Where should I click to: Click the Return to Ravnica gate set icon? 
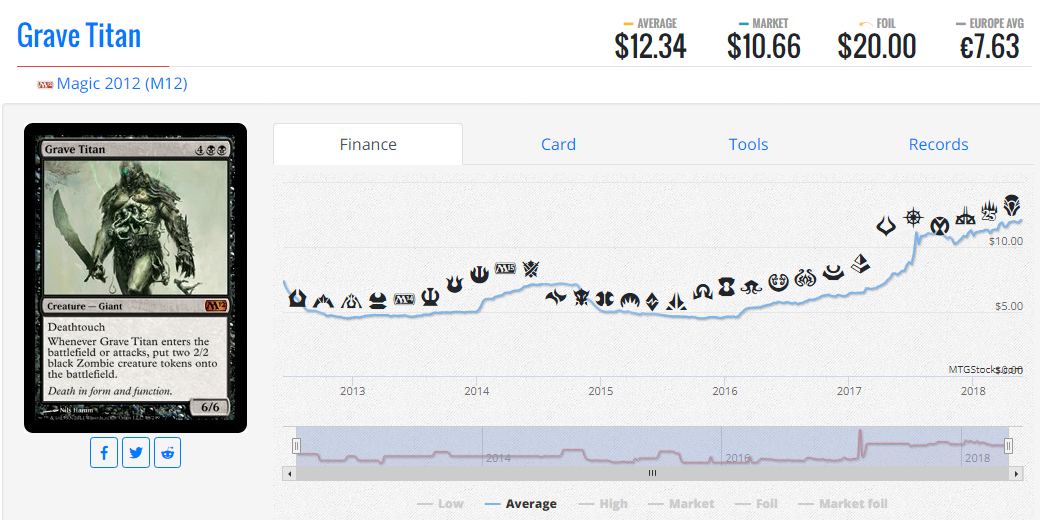click(297, 298)
